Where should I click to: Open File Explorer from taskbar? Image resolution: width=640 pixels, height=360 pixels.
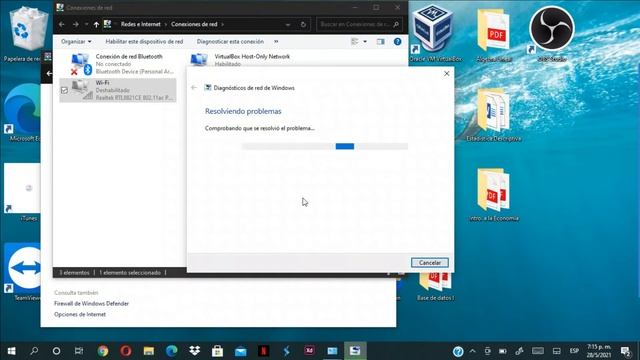149,351
